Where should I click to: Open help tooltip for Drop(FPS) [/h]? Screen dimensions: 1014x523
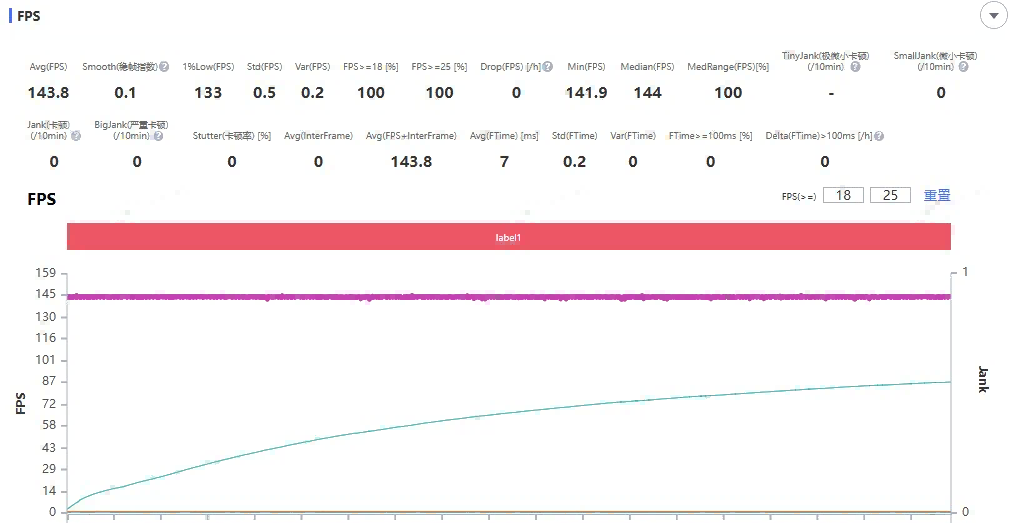(547, 67)
